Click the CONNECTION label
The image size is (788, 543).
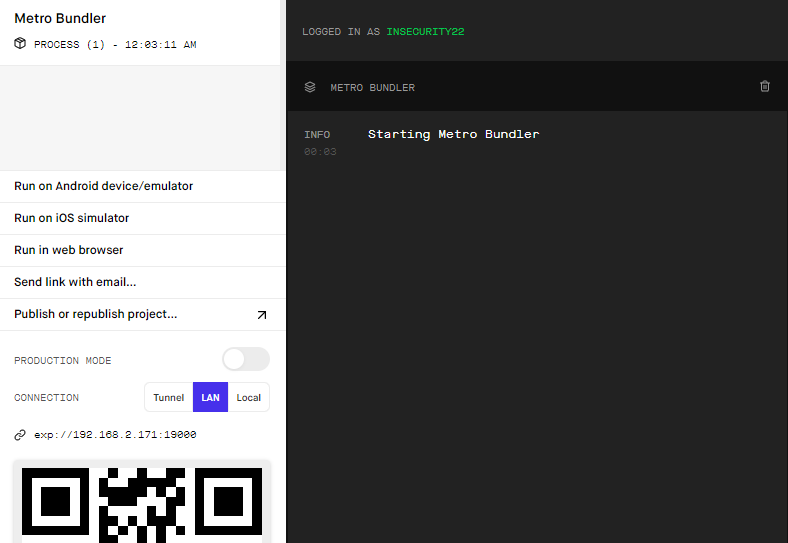coord(46,398)
